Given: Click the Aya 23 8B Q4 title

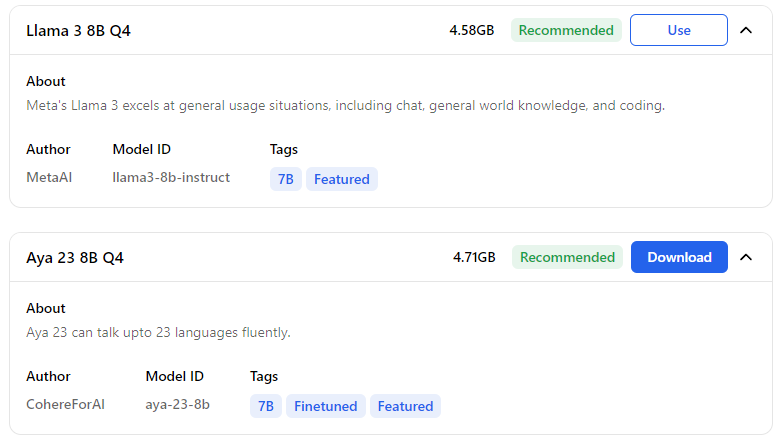Looking at the screenshot, I should [75, 258].
